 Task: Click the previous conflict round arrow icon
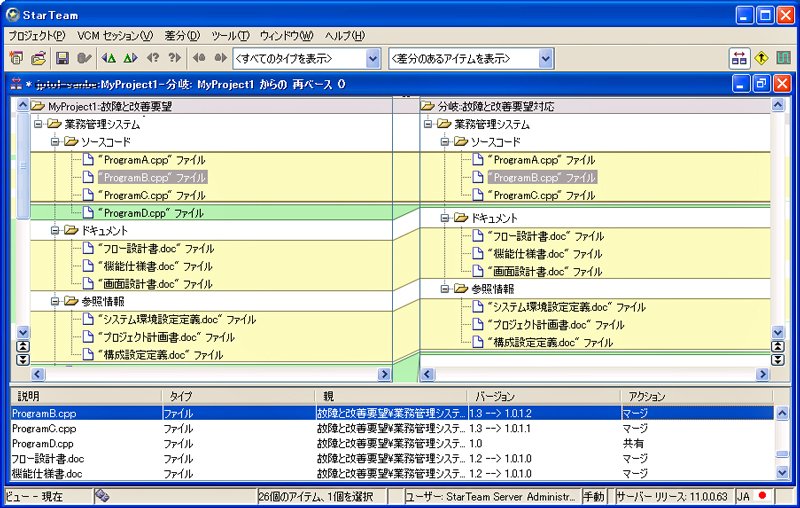pyautogui.click(x=199, y=58)
